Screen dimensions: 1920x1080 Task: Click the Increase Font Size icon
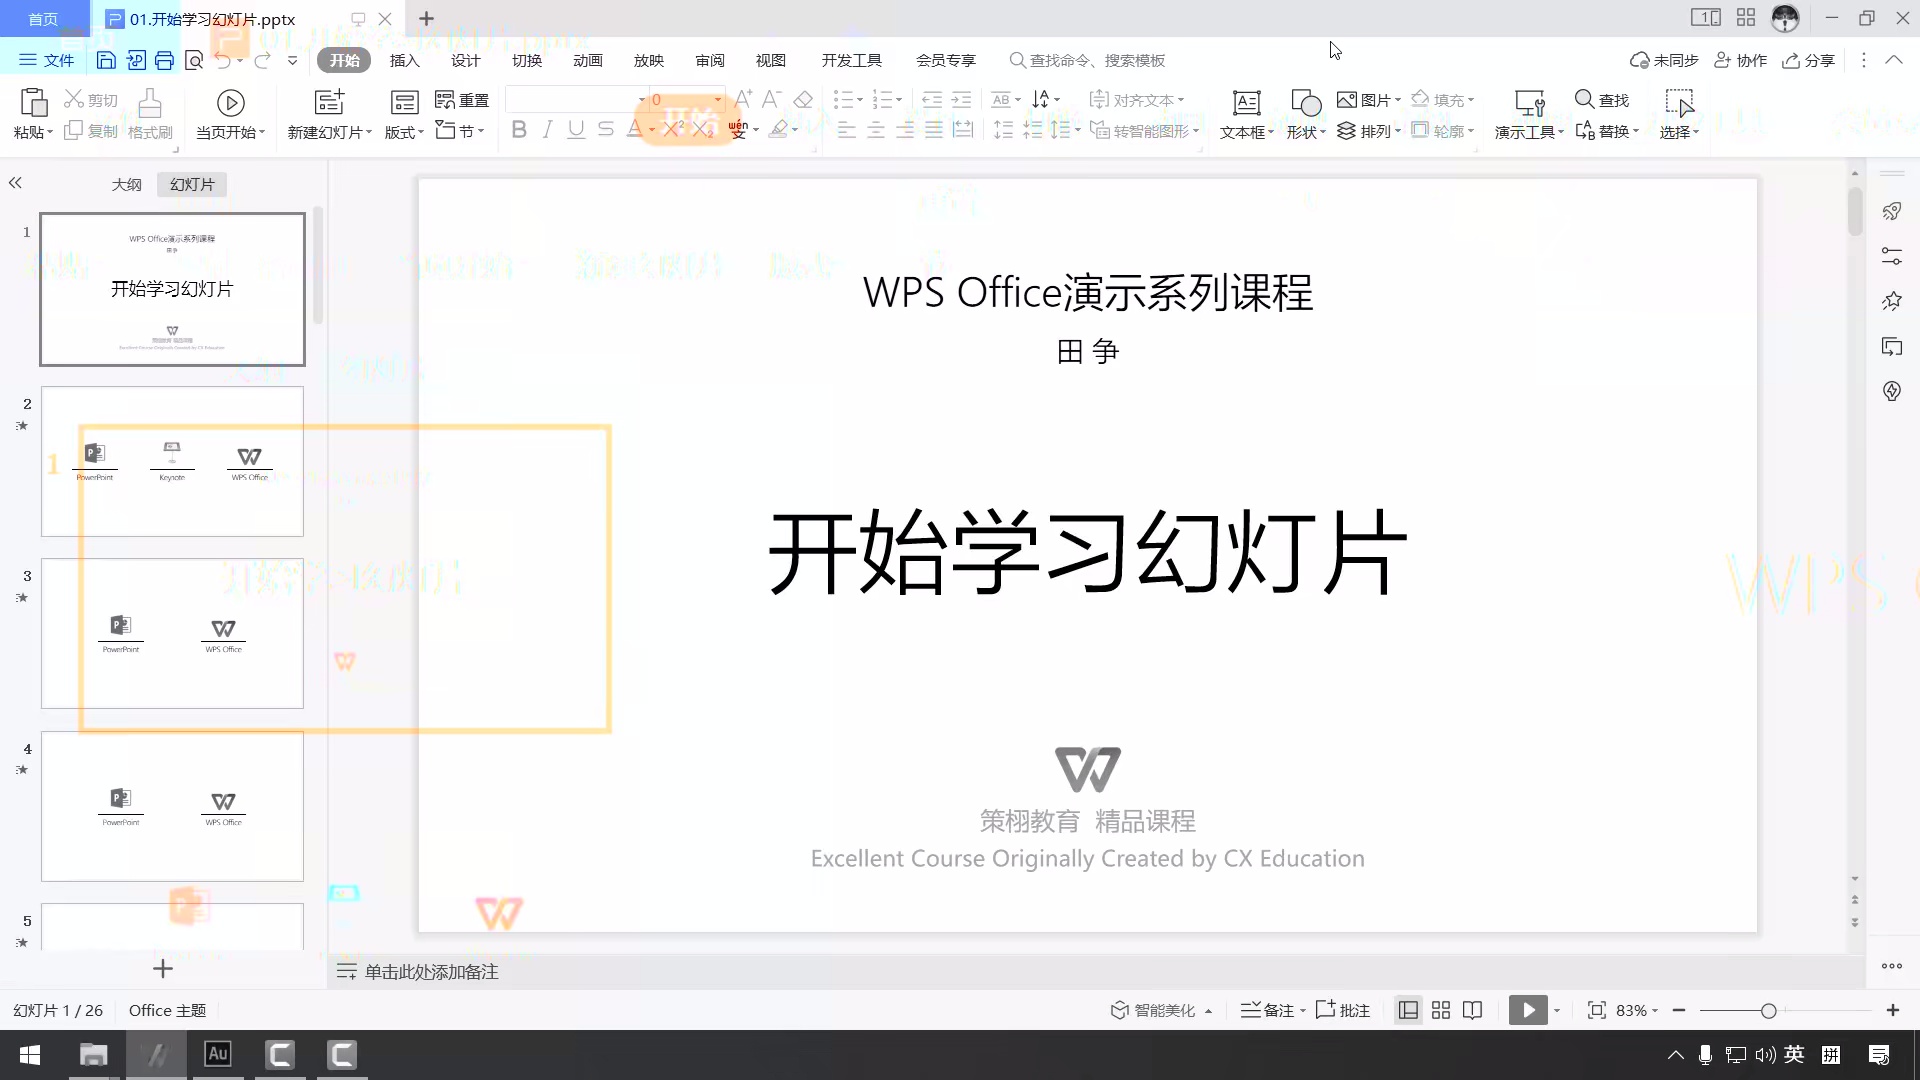(743, 99)
